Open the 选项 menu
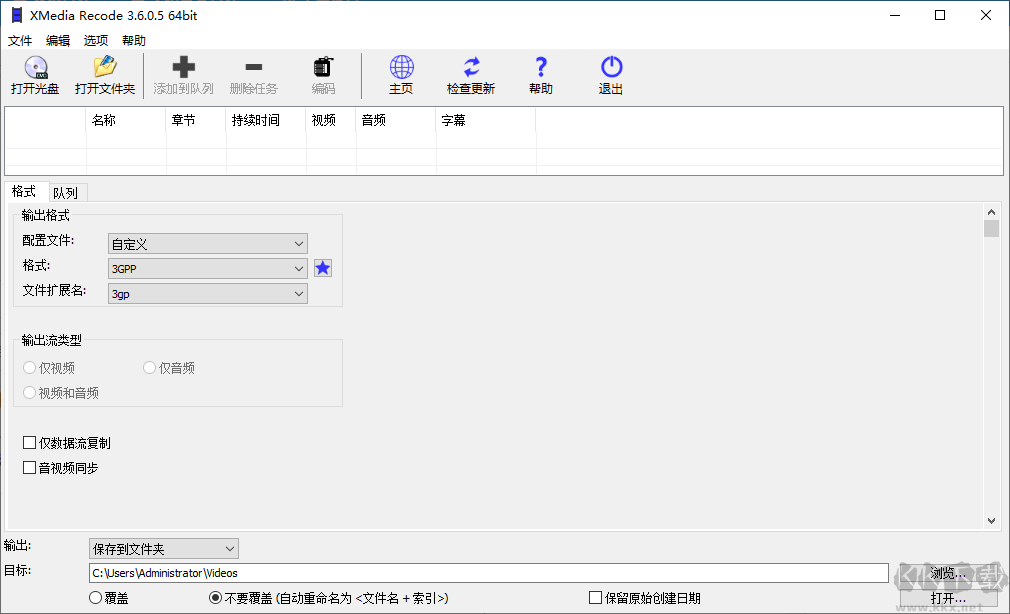Screen dimensions: 1010x614 tap(96, 41)
